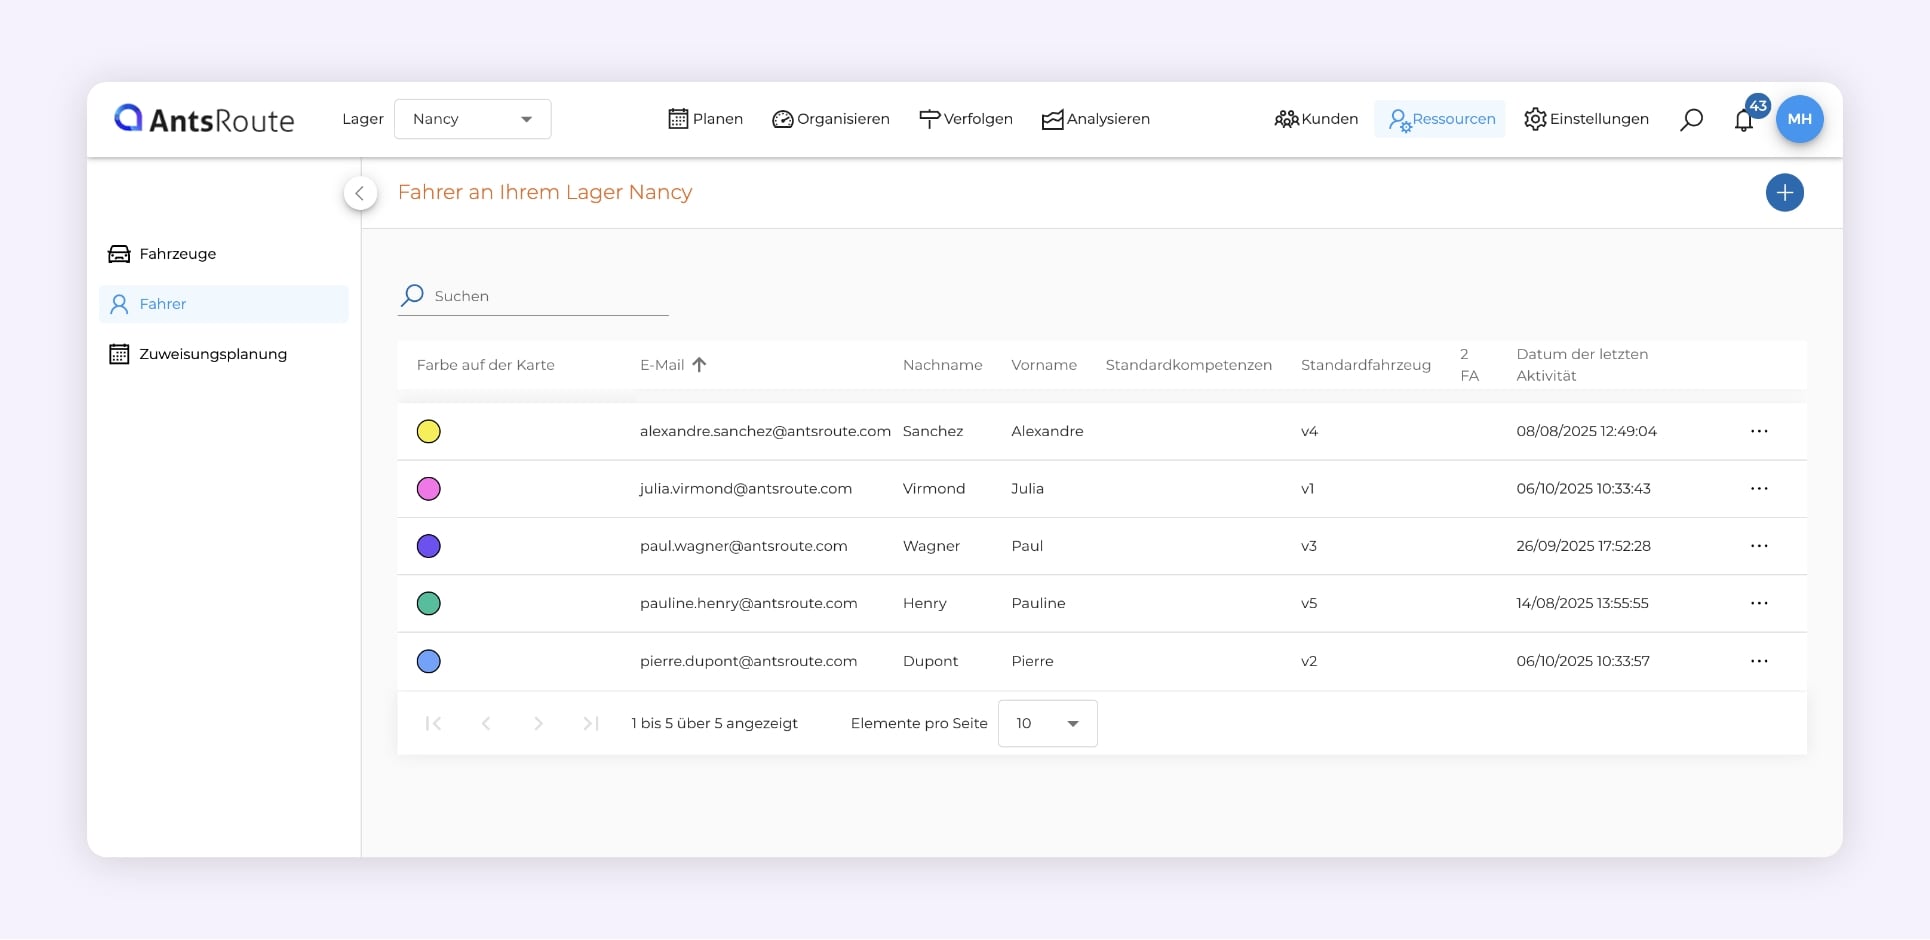
Task: Go to the Einstellungen menu
Action: (1586, 119)
